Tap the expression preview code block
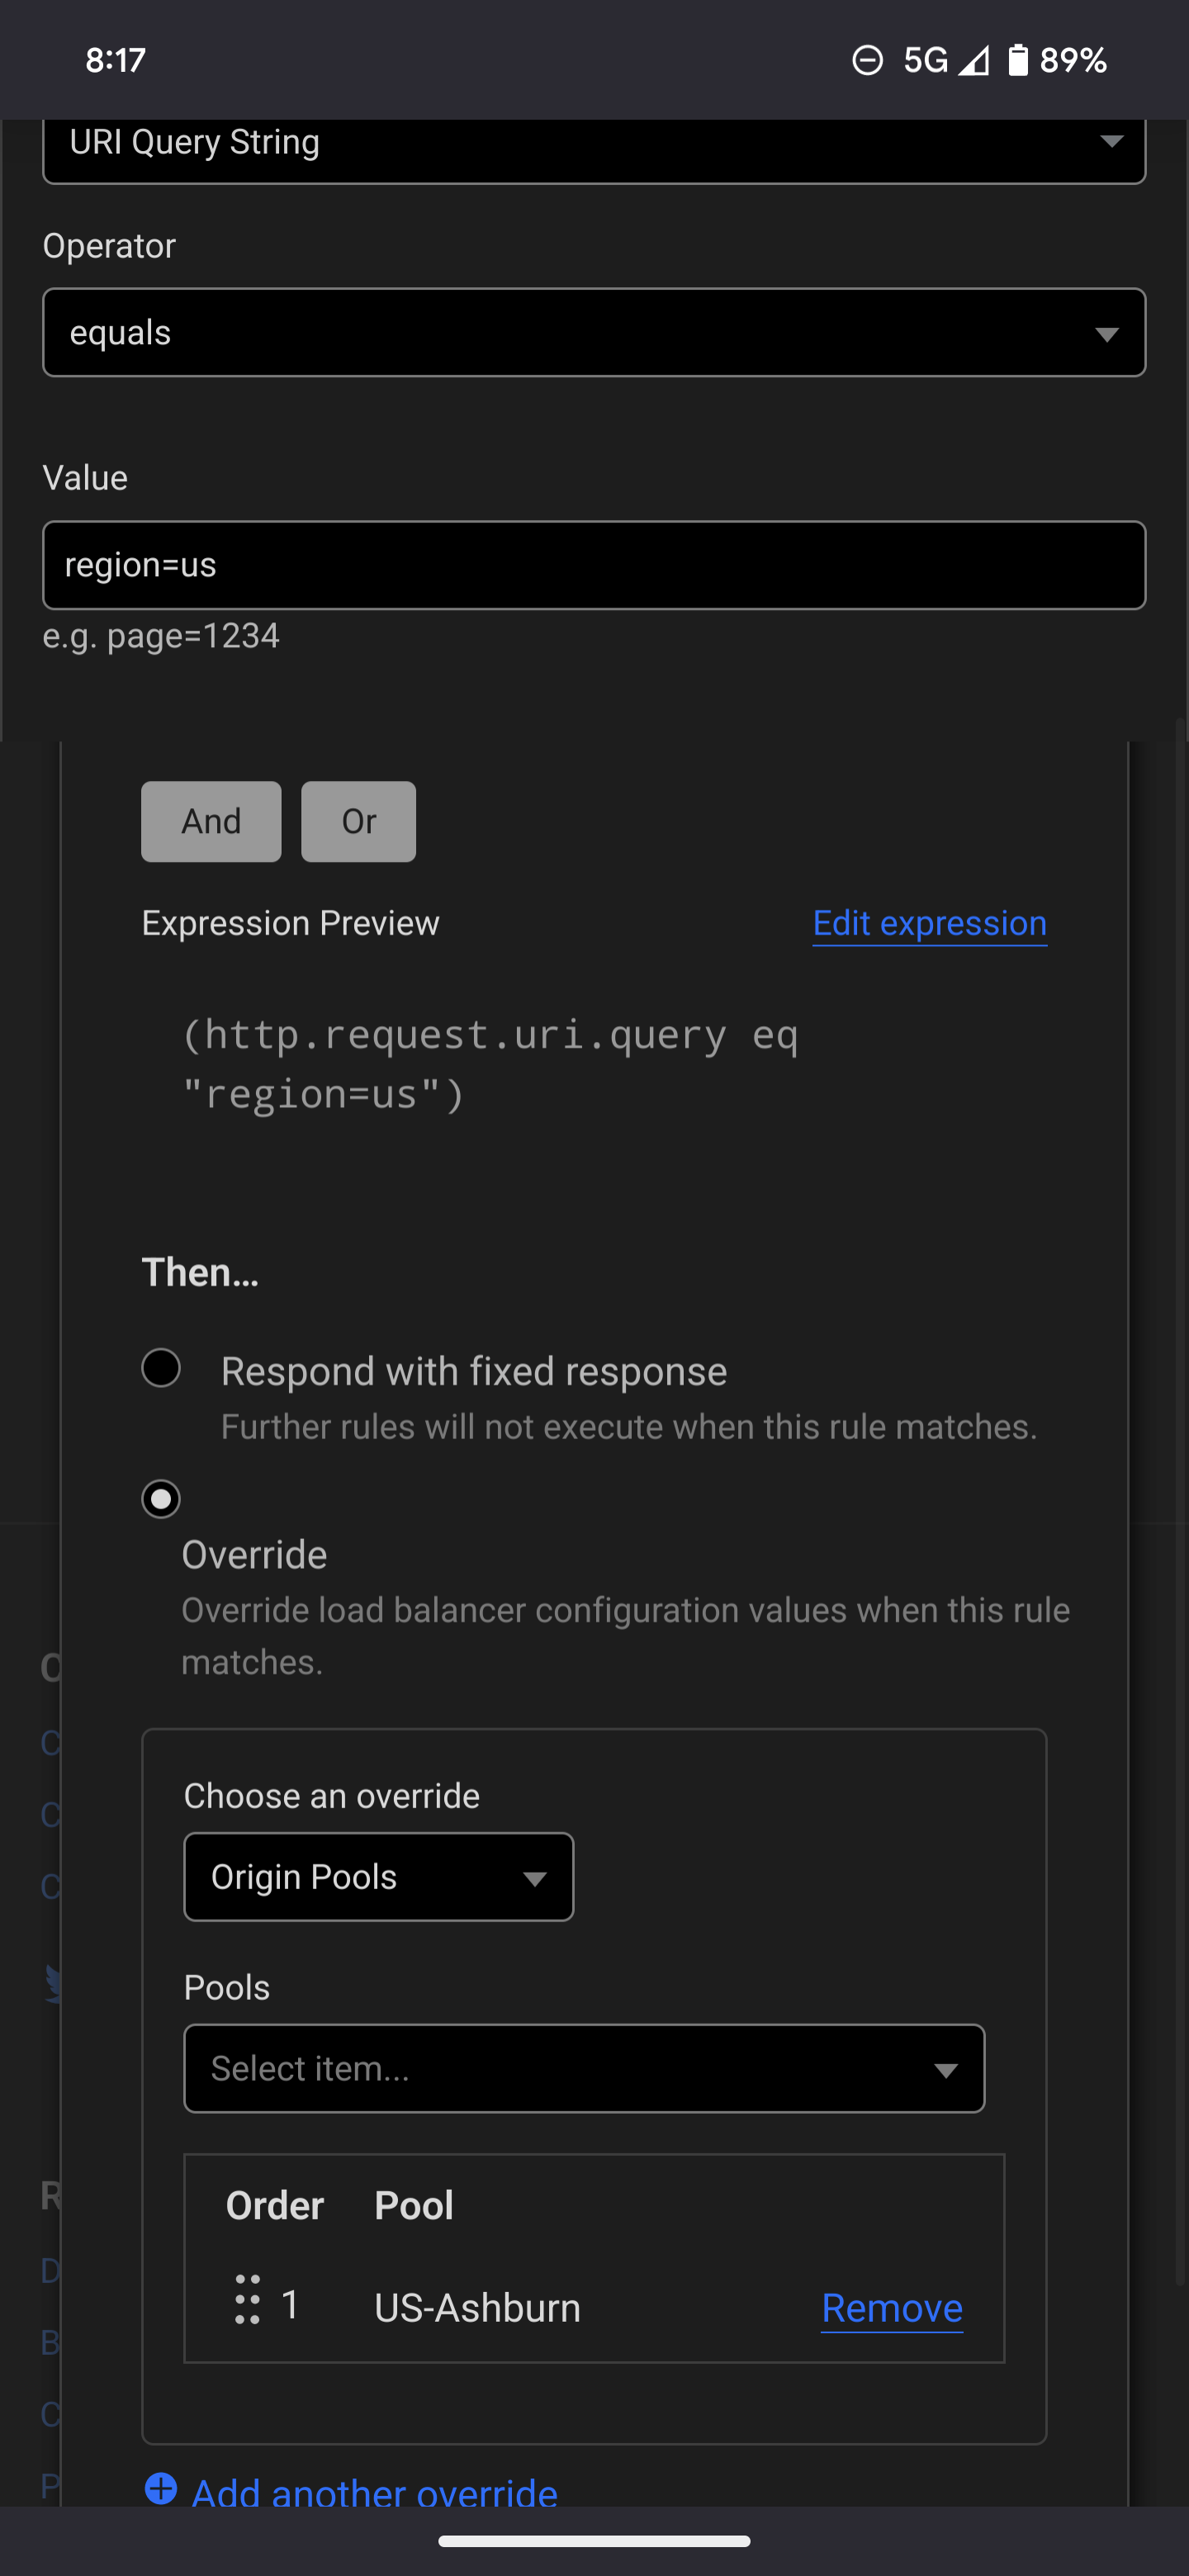Image resolution: width=1189 pixels, height=2576 pixels. click(490, 1063)
